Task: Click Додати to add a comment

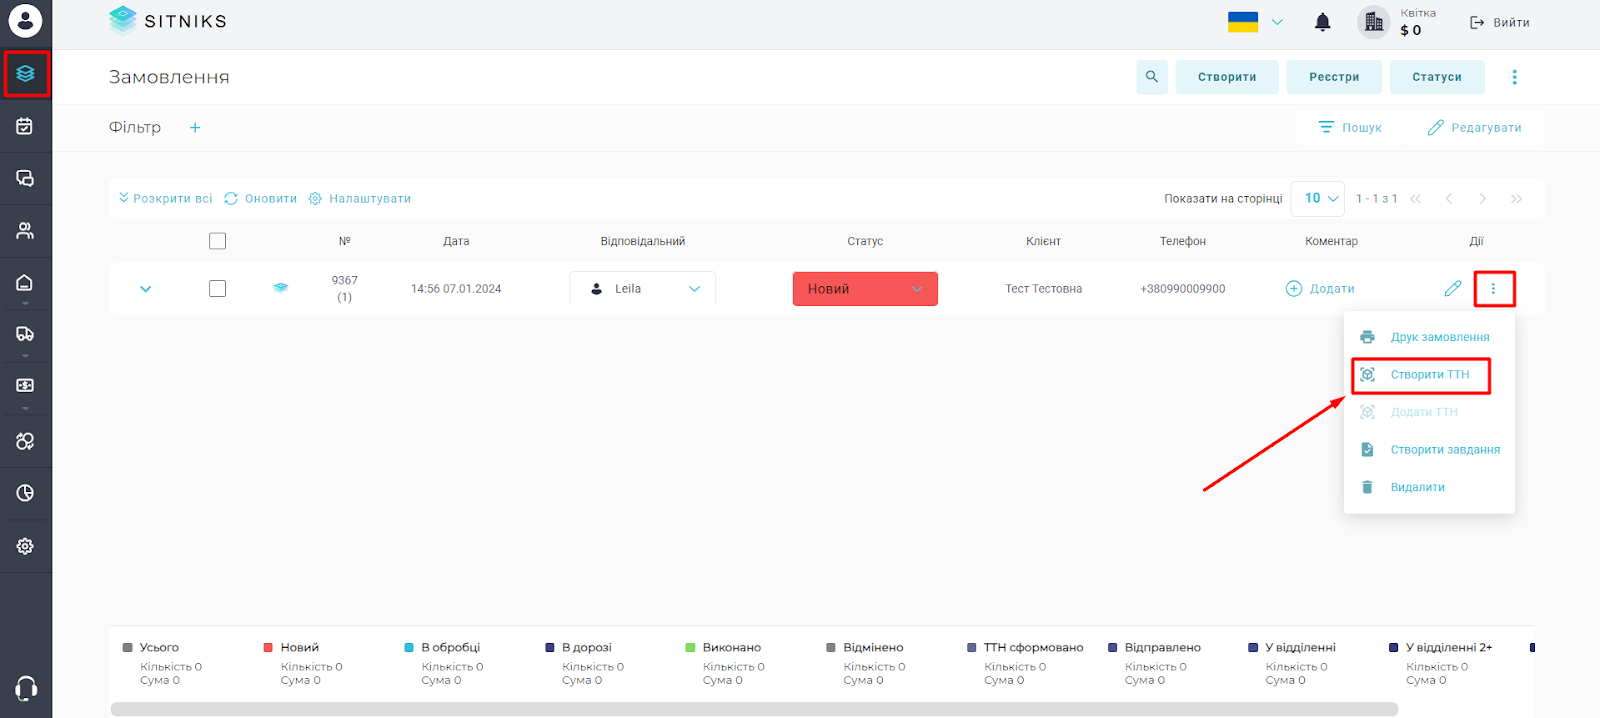Action: [x=1320, y=289]
